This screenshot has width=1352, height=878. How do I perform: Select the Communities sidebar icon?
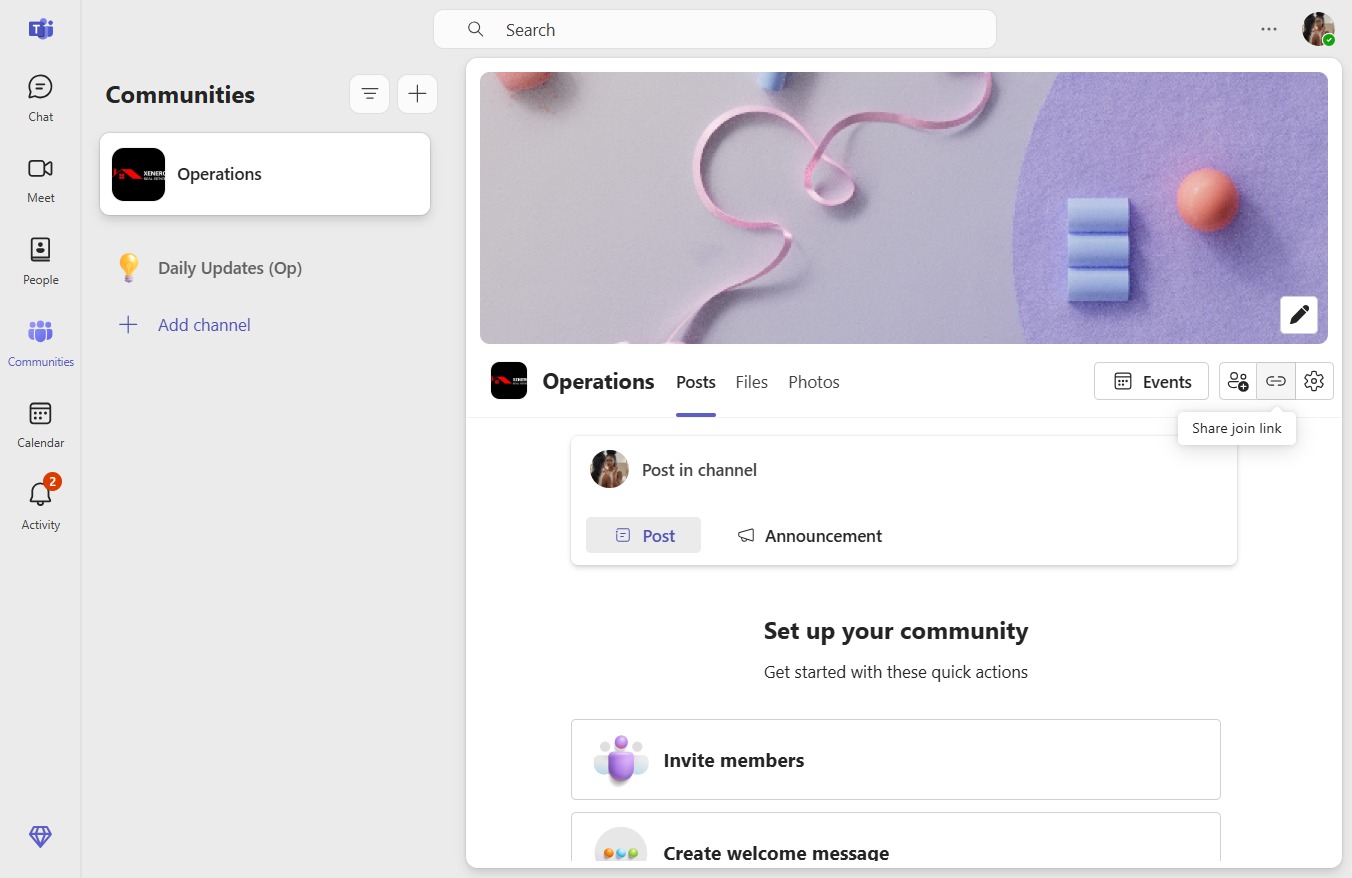tap(40, 343)
